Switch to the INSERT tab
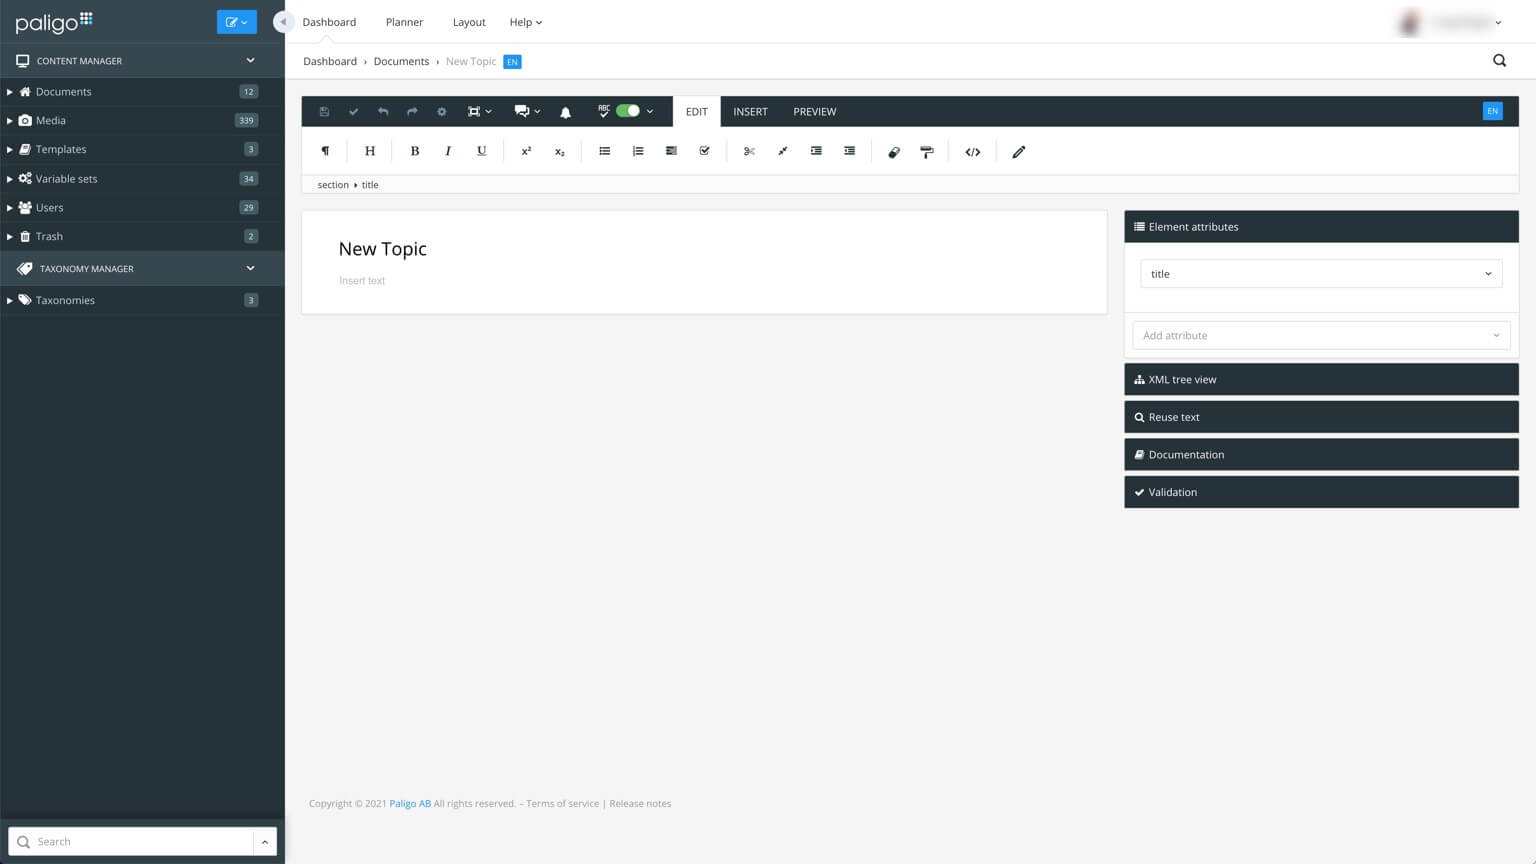The image size is (1536, 864). tap(750, 112)
